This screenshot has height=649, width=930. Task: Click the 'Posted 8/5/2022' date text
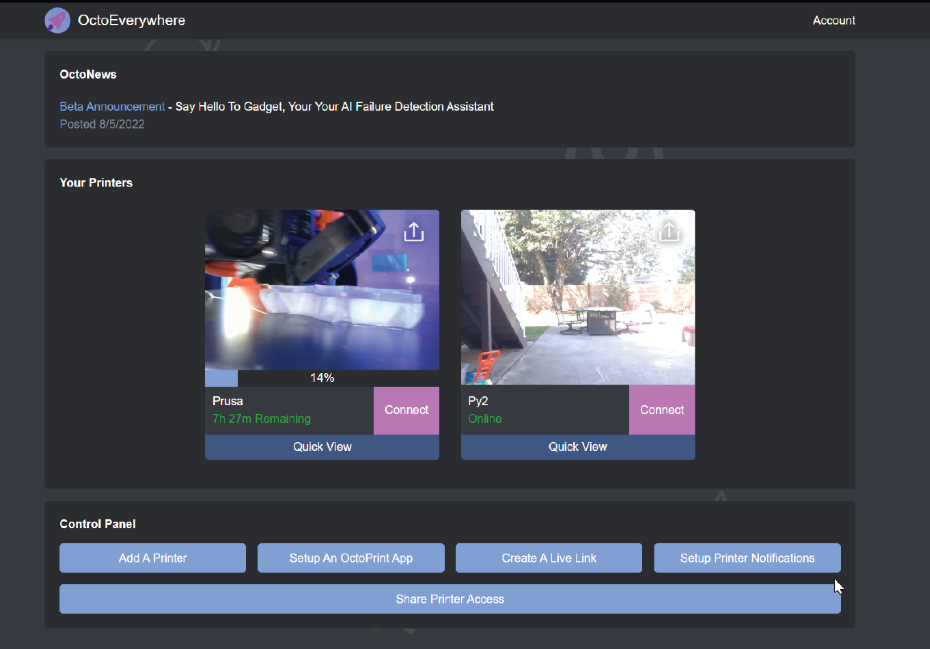coord(102,124)
